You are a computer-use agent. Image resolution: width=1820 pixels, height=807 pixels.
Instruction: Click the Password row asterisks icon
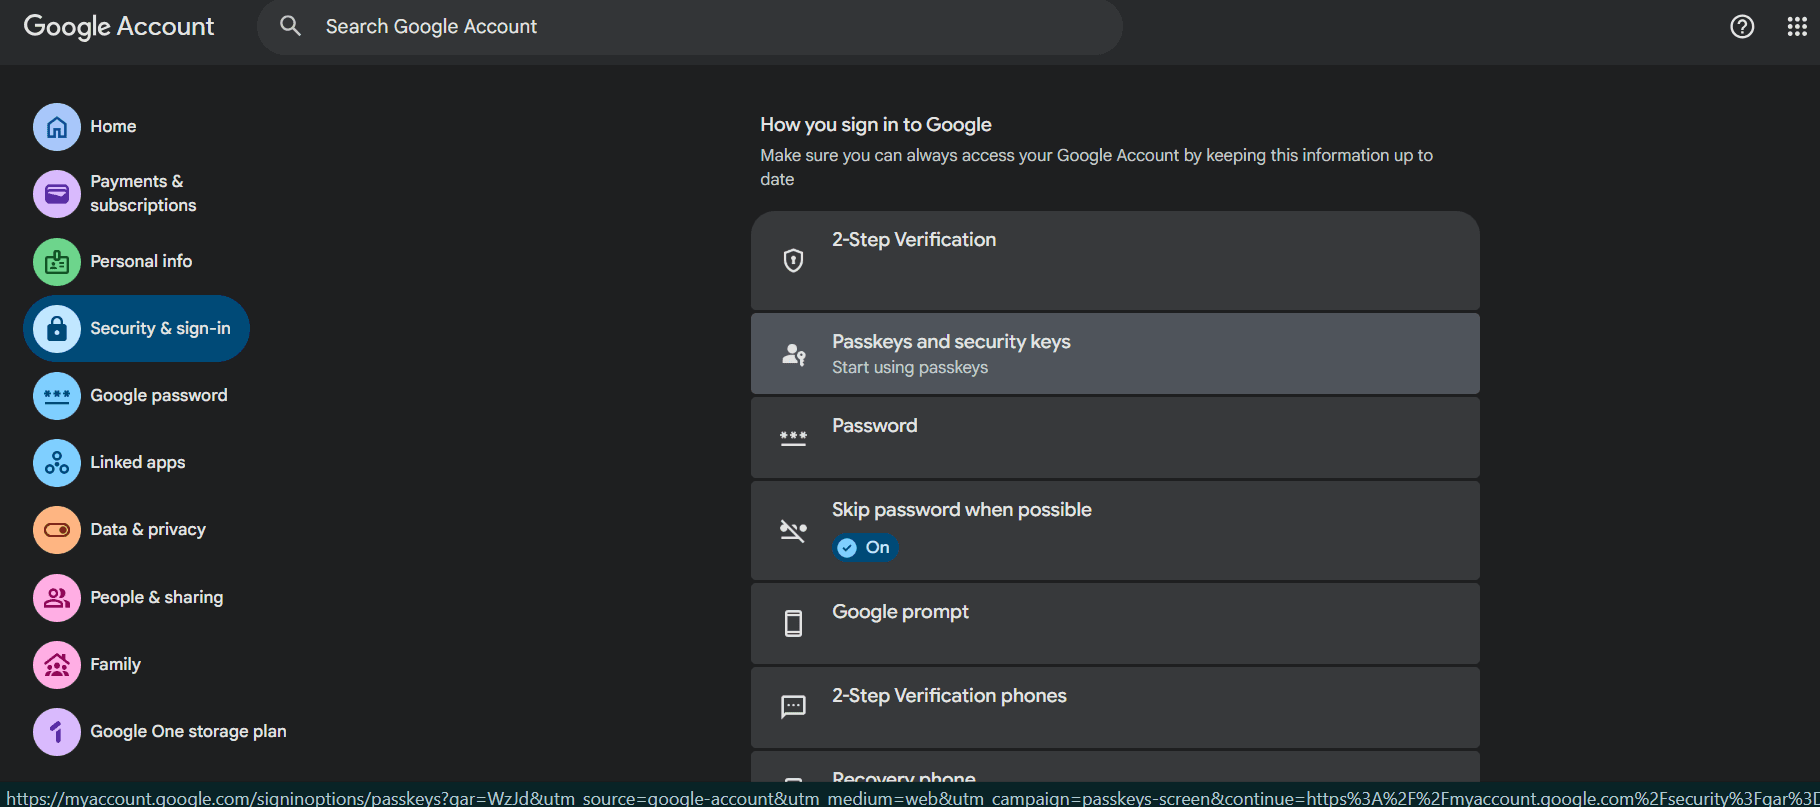coord(793,438)
